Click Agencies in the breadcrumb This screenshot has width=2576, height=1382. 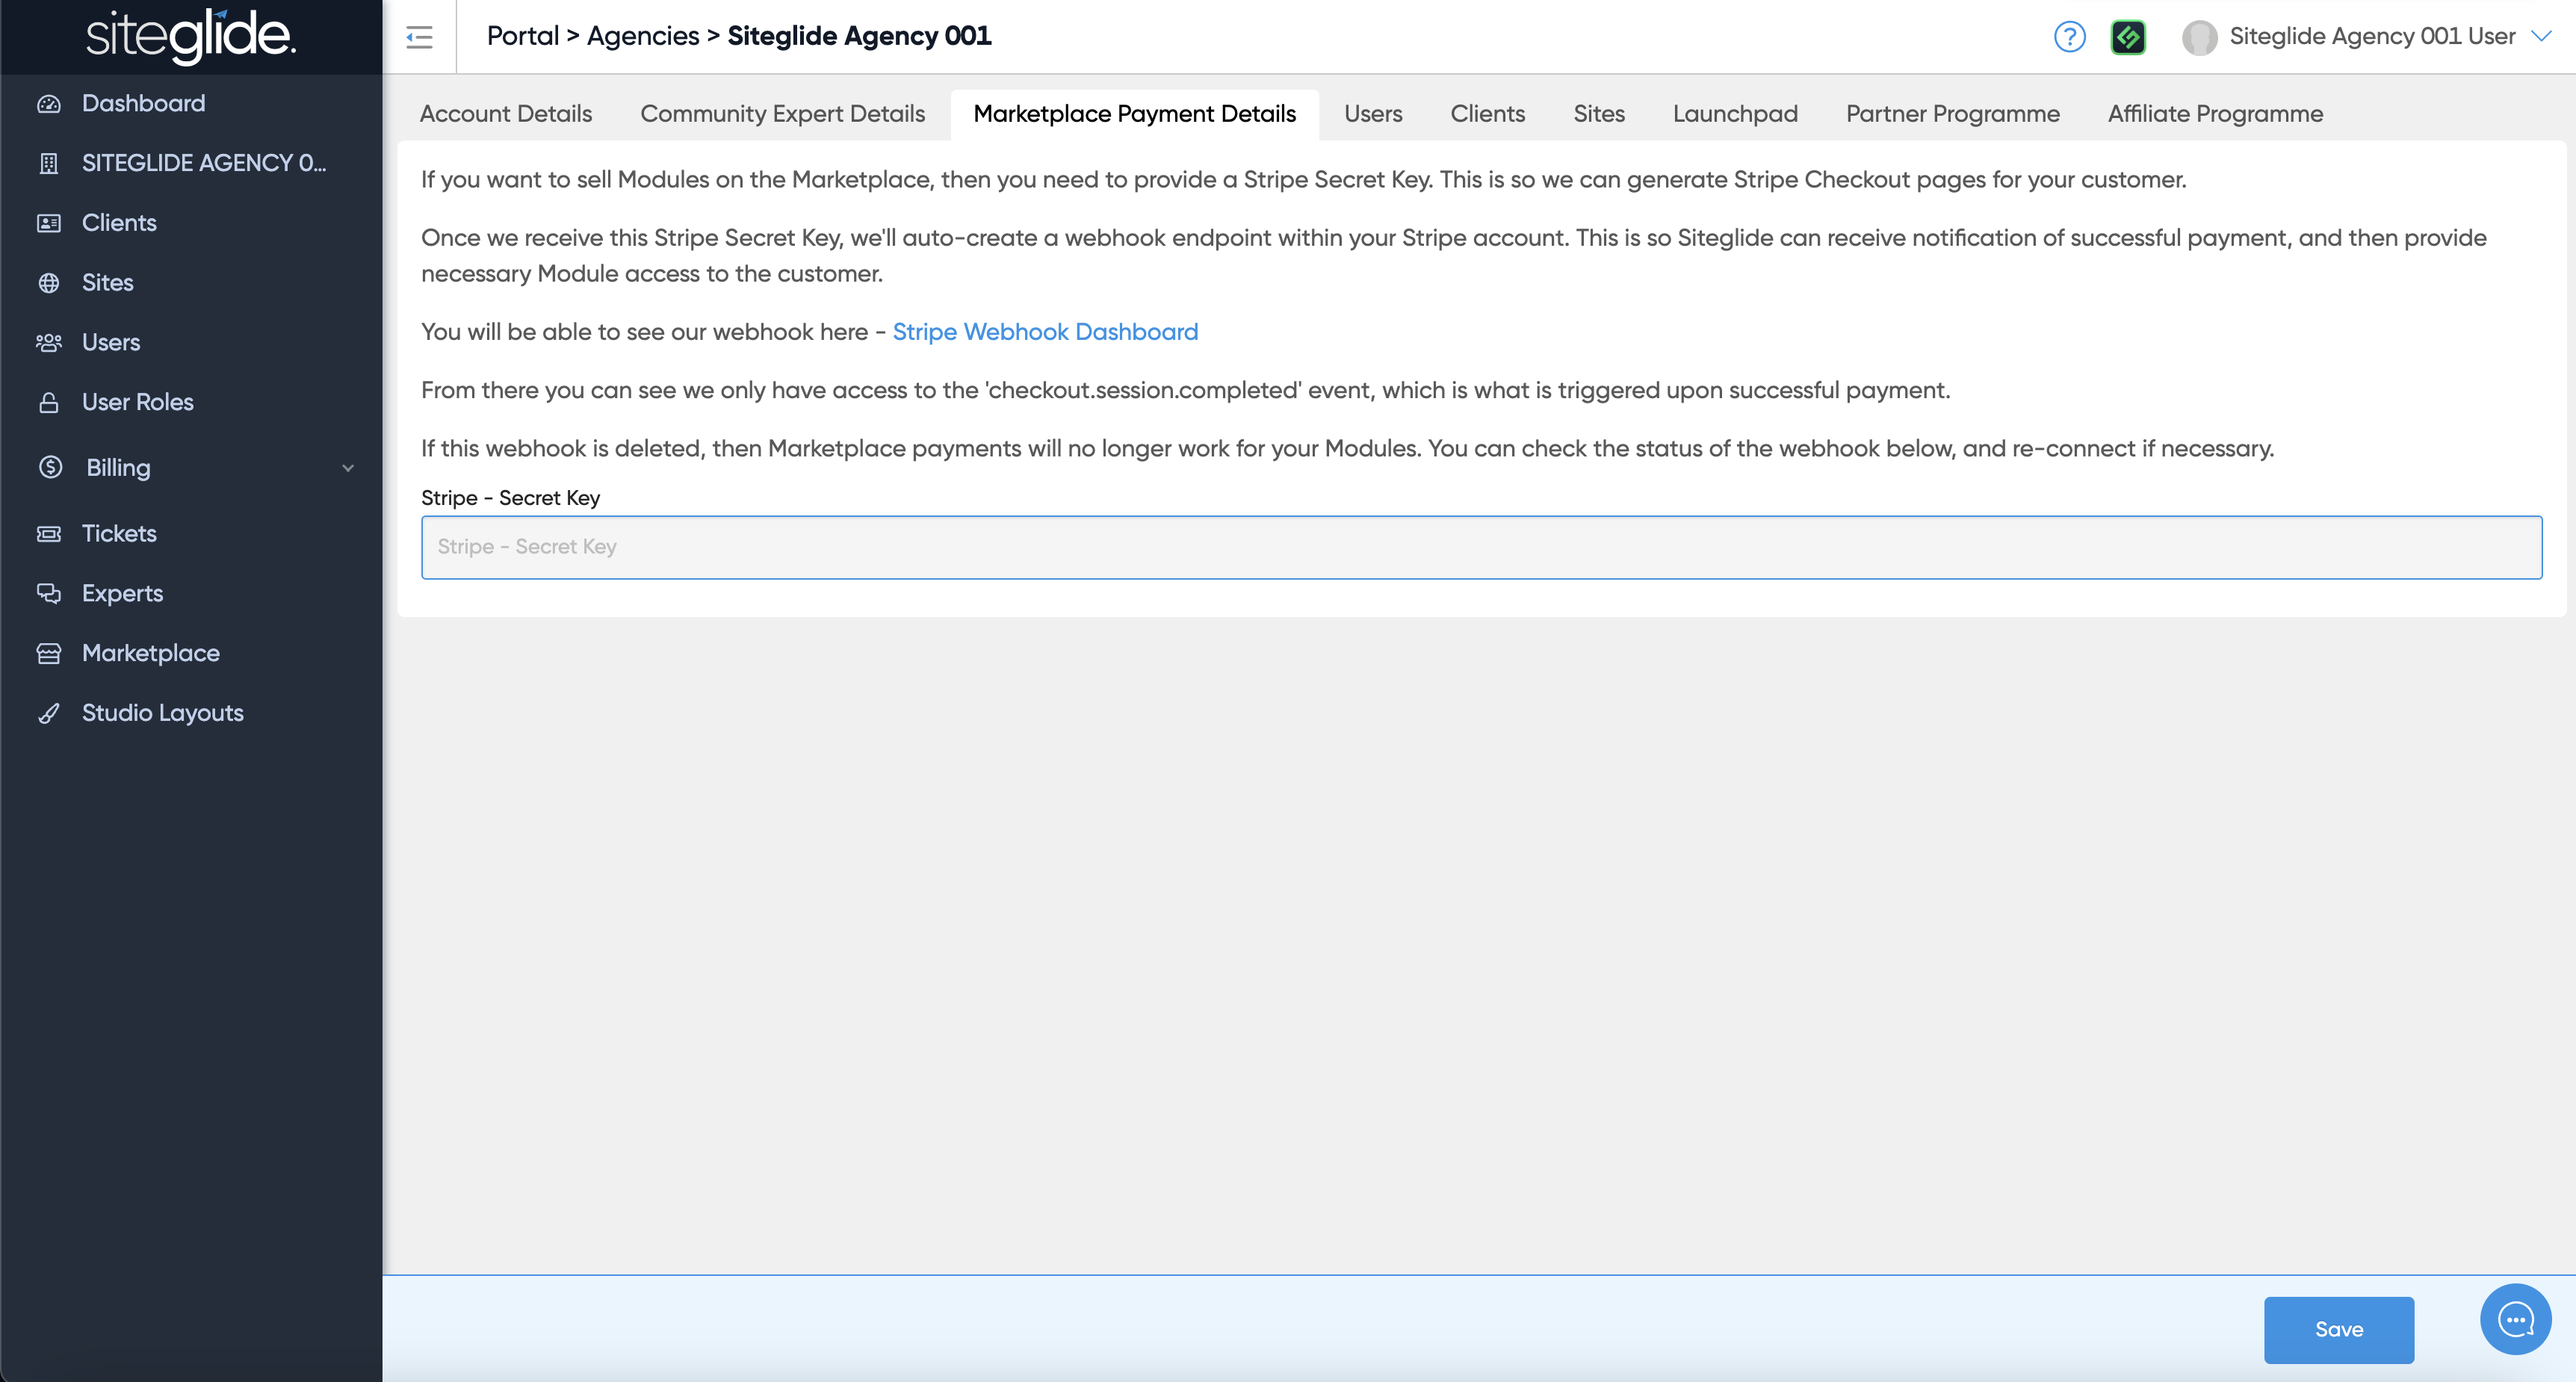(x=642, y=36)
